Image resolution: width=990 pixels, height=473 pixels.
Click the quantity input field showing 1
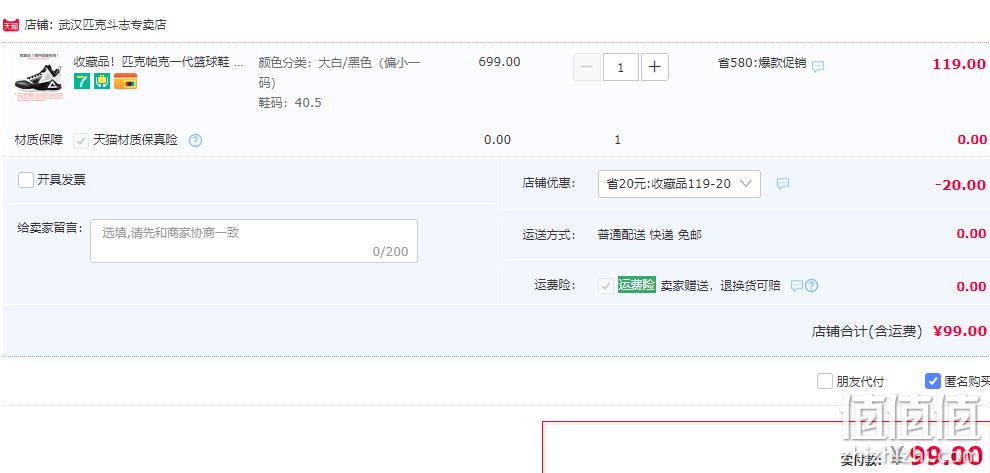point(621,67)
